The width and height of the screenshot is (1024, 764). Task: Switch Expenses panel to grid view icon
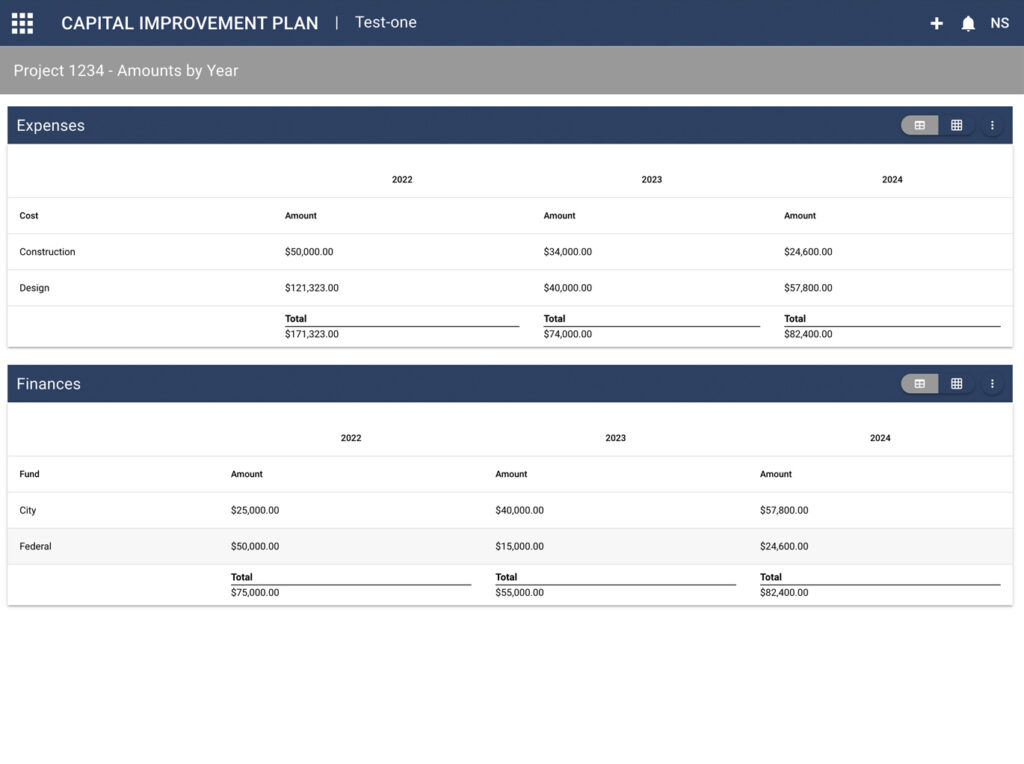(957, 125)
